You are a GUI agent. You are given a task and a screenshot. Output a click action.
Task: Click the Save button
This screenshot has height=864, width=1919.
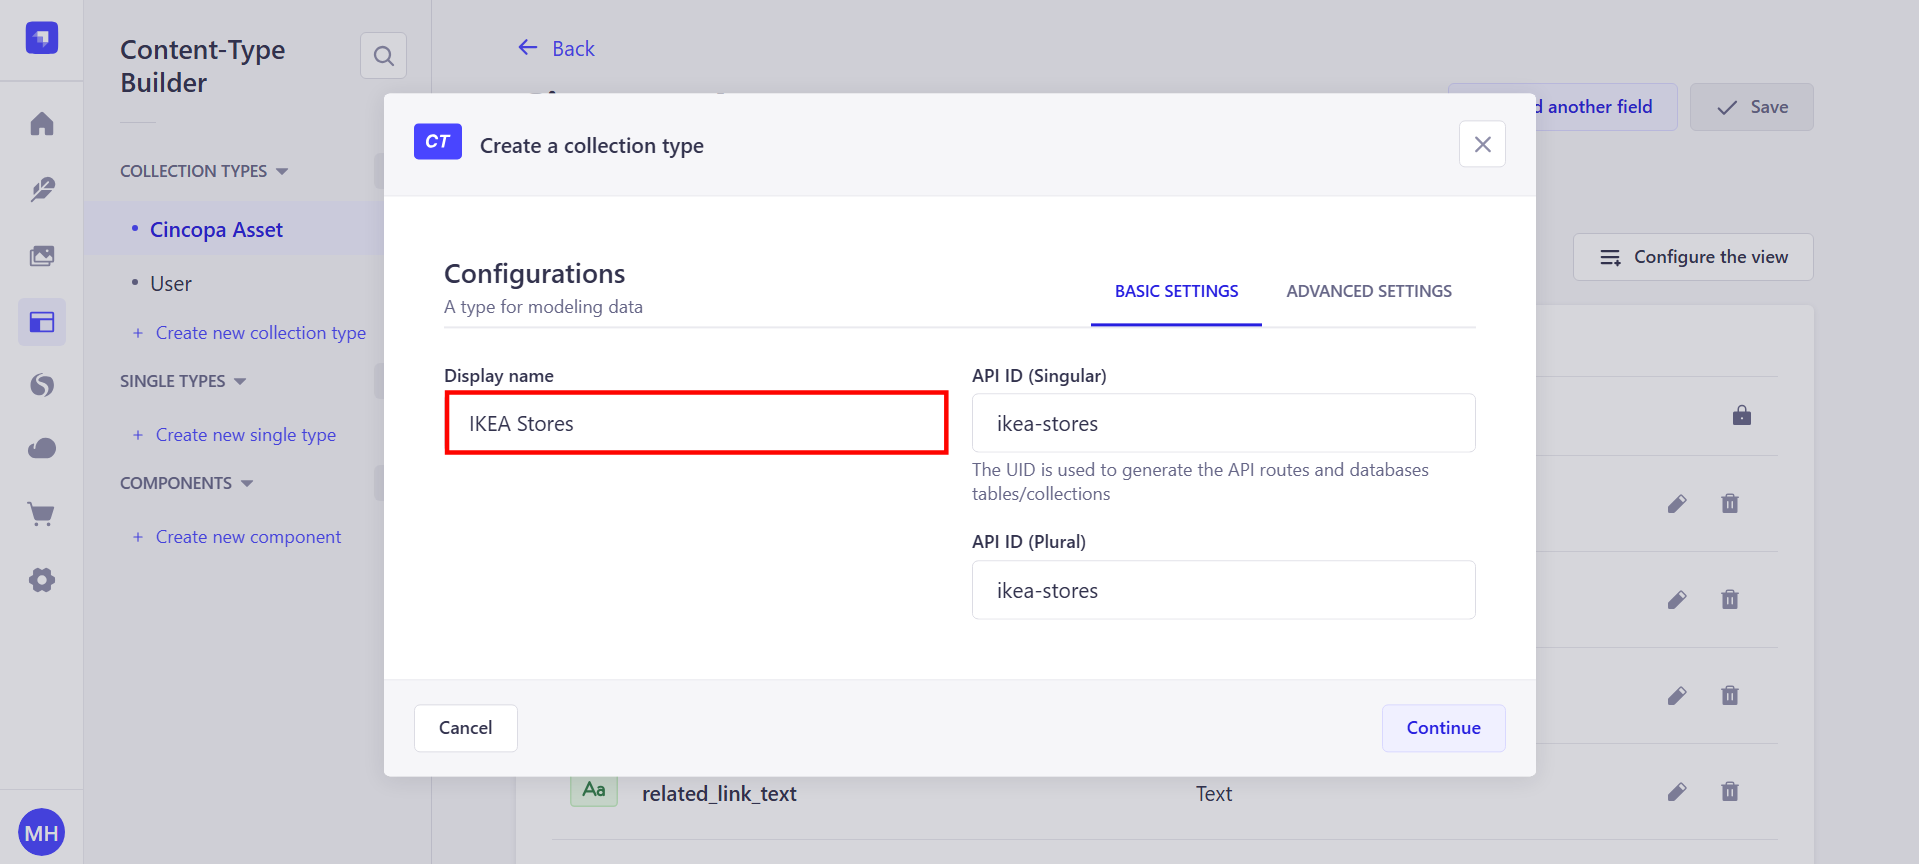pyautogui.click(x=1751, y=107)
